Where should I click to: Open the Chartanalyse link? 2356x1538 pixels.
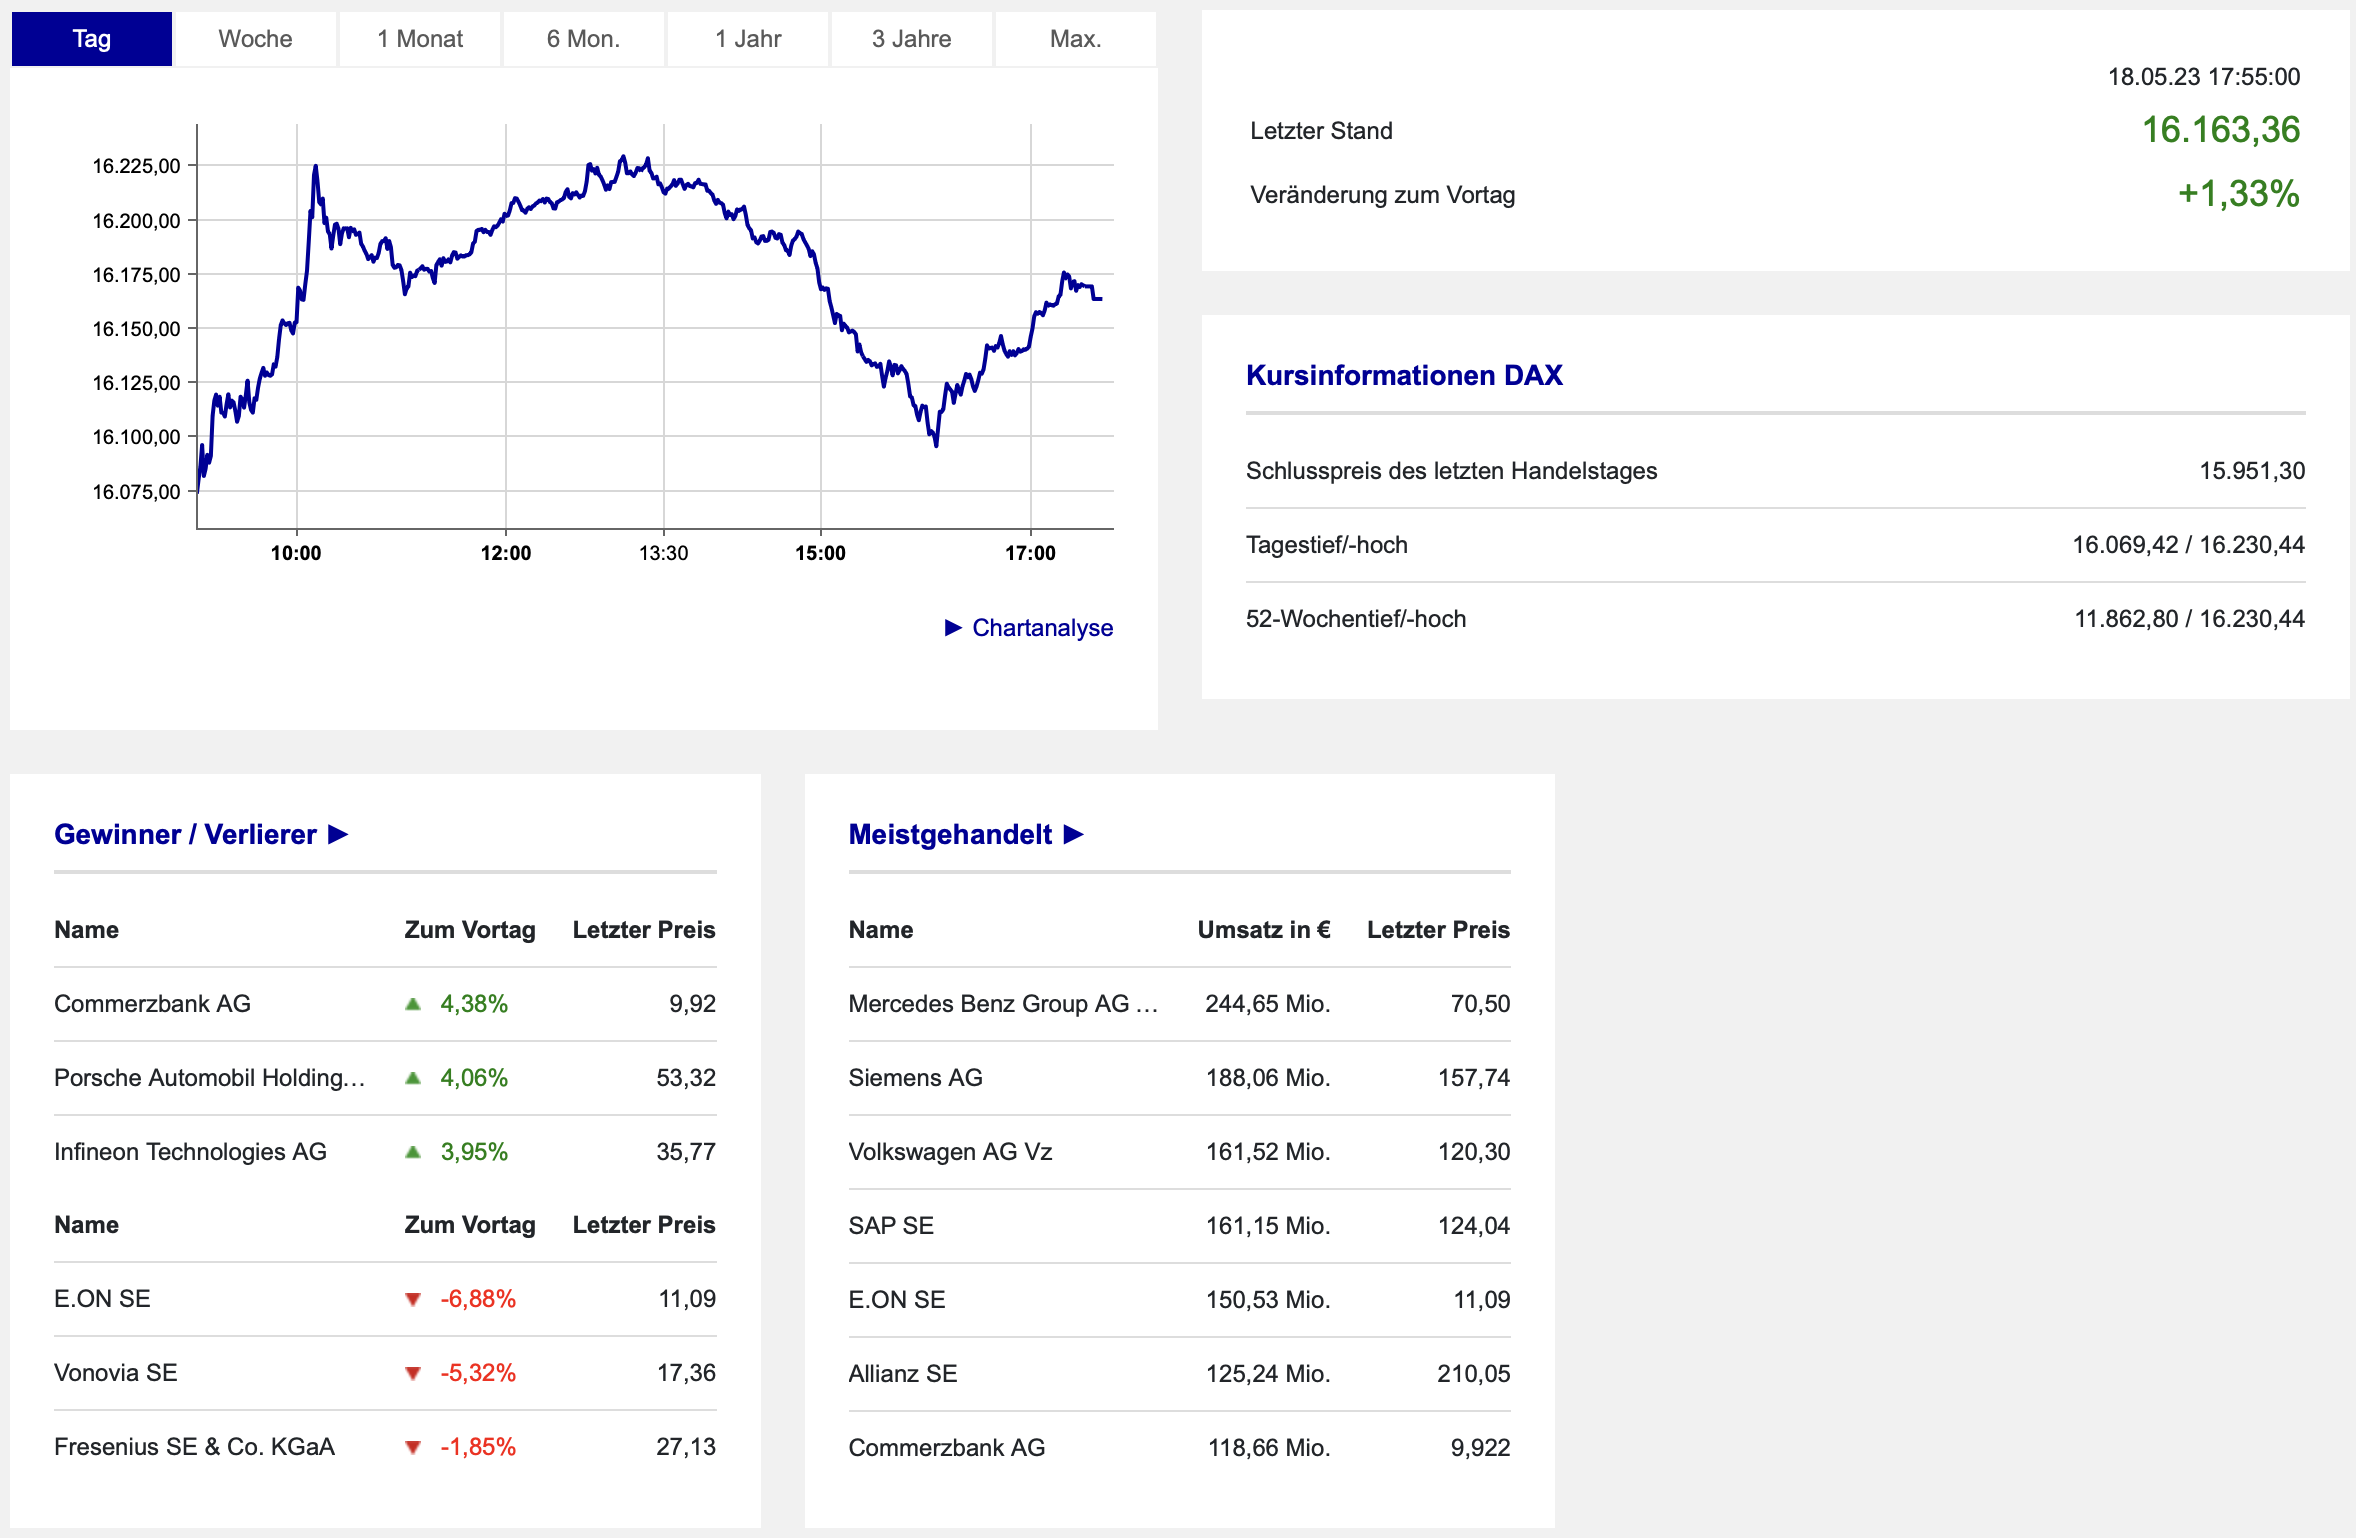1042,627
